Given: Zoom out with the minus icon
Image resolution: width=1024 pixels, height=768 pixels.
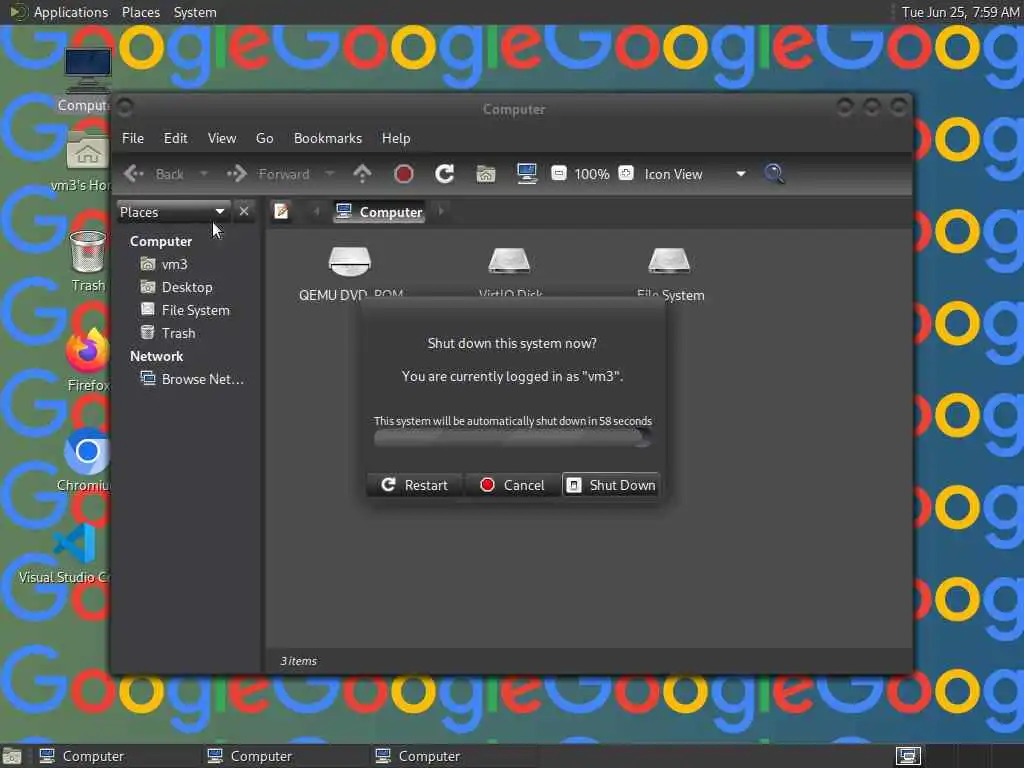Looking at the screenshot, I should 558,173.
